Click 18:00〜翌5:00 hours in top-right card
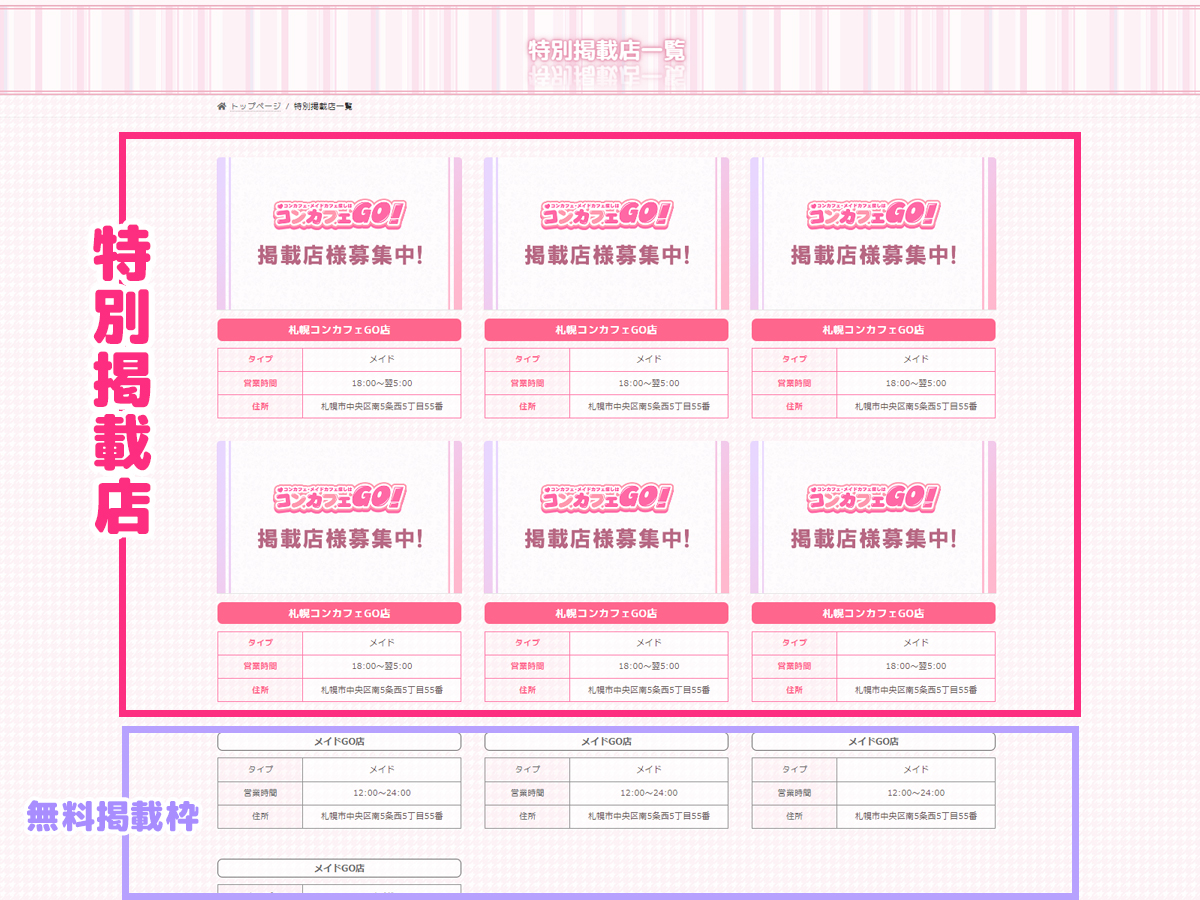The image size is (1200, 900). [x=916, y=383]
